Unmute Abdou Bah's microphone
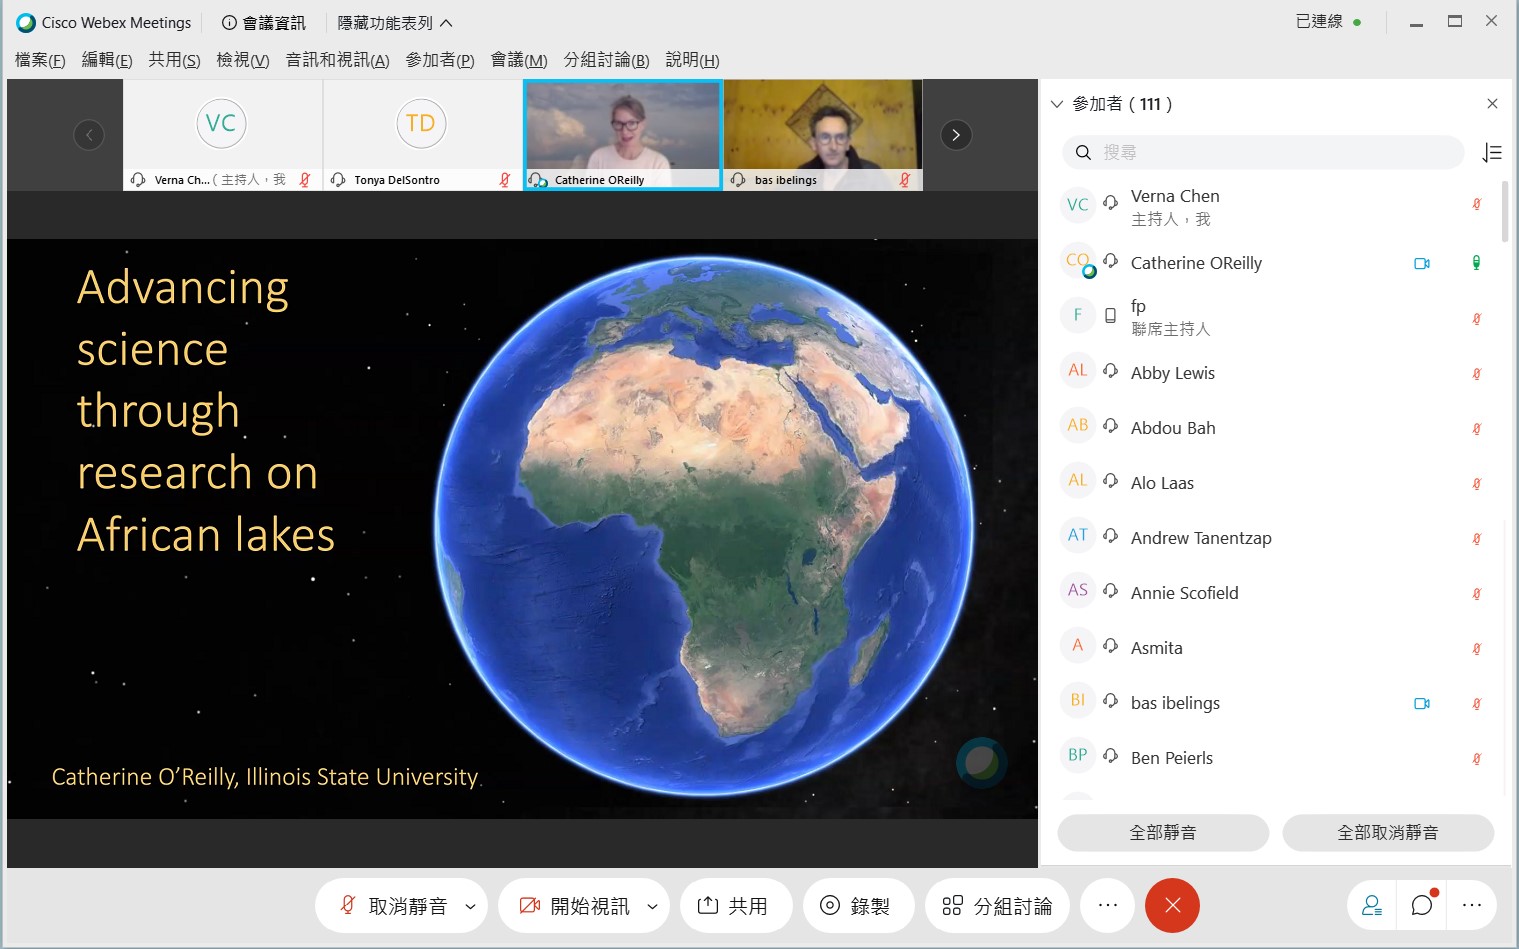This screenshot has height=949, width=1519. tap(1476, 429)
